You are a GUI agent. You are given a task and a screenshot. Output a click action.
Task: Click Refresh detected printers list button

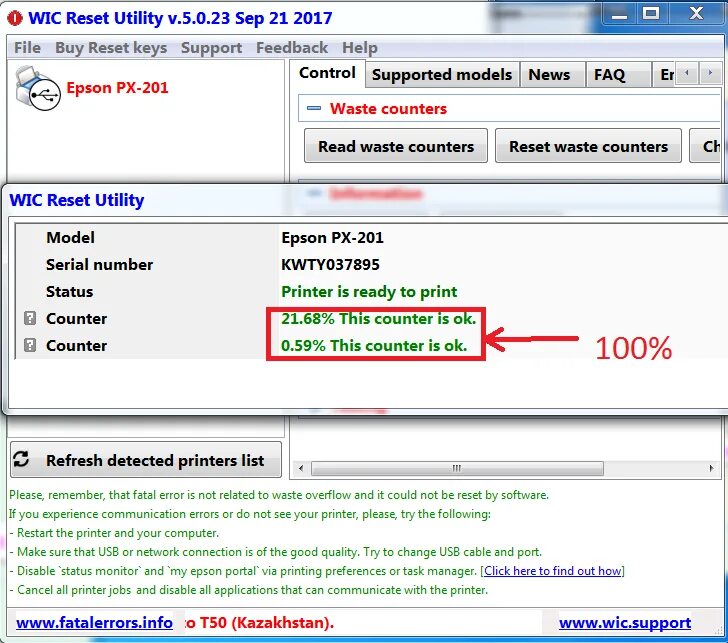(x=146, y=460)
